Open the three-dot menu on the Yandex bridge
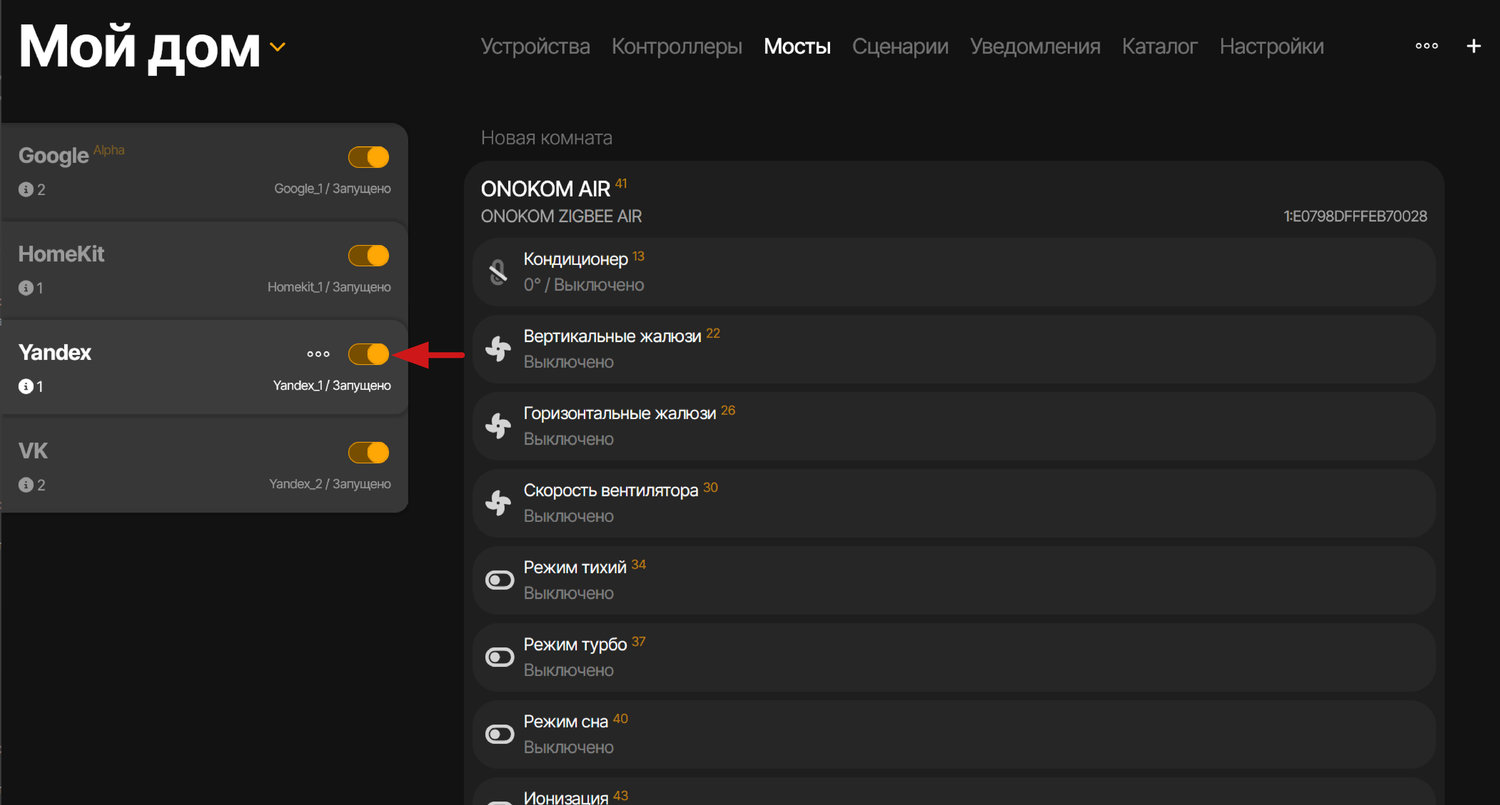Screen dimensions: 1500x805 click(x=318, y=354)
